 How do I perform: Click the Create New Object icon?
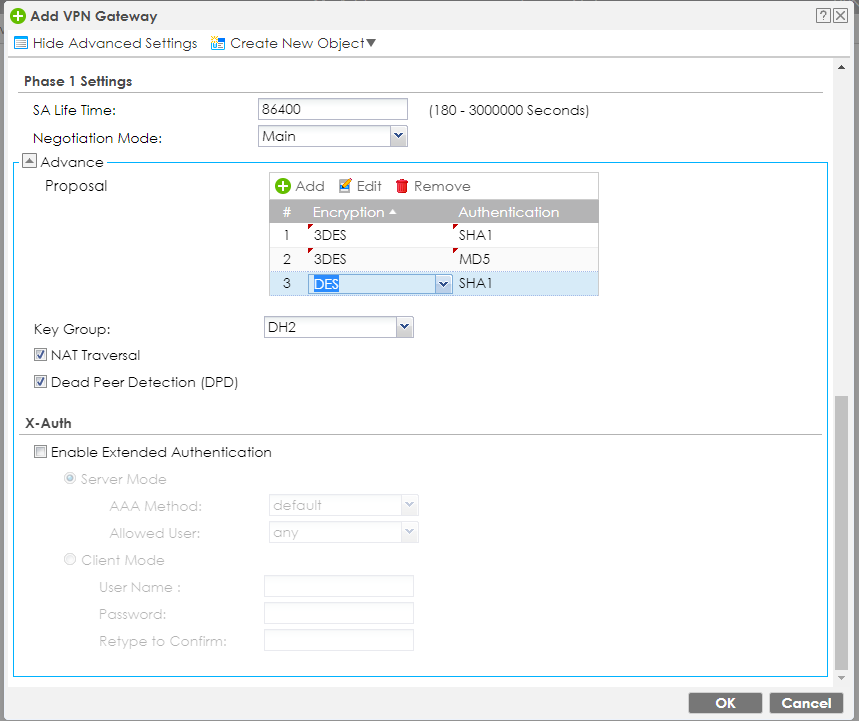[218, 43]
